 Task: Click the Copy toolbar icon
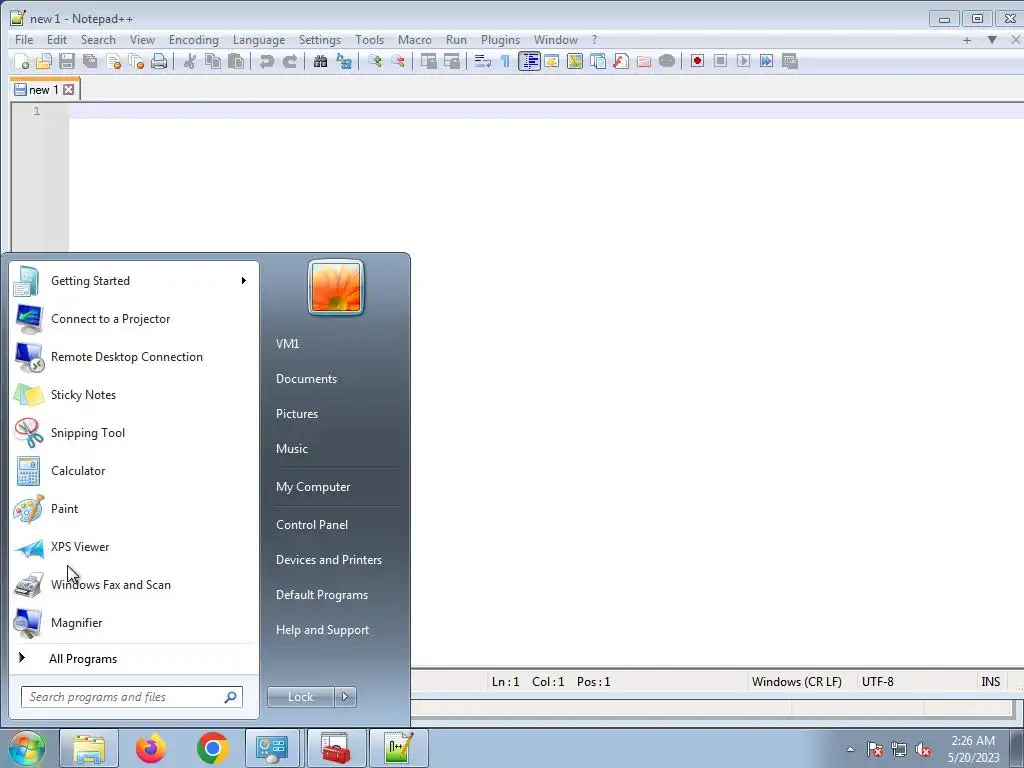coord(213,61)
